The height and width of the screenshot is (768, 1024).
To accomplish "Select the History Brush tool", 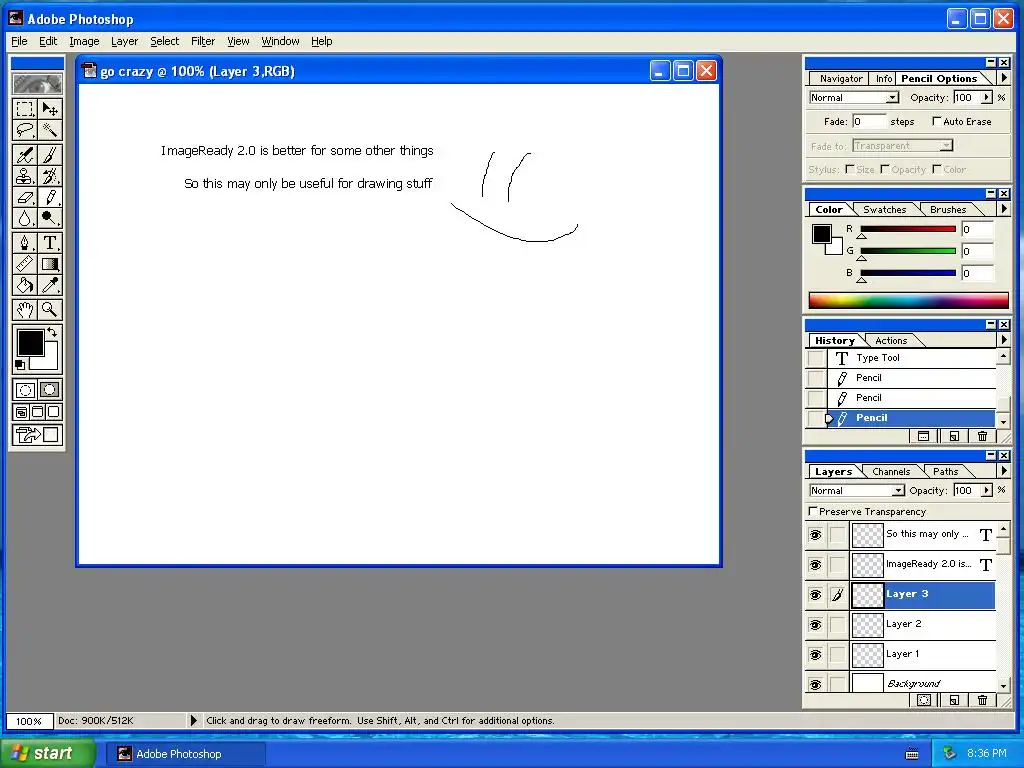I will pyautogui.click(x=50, y=176).
